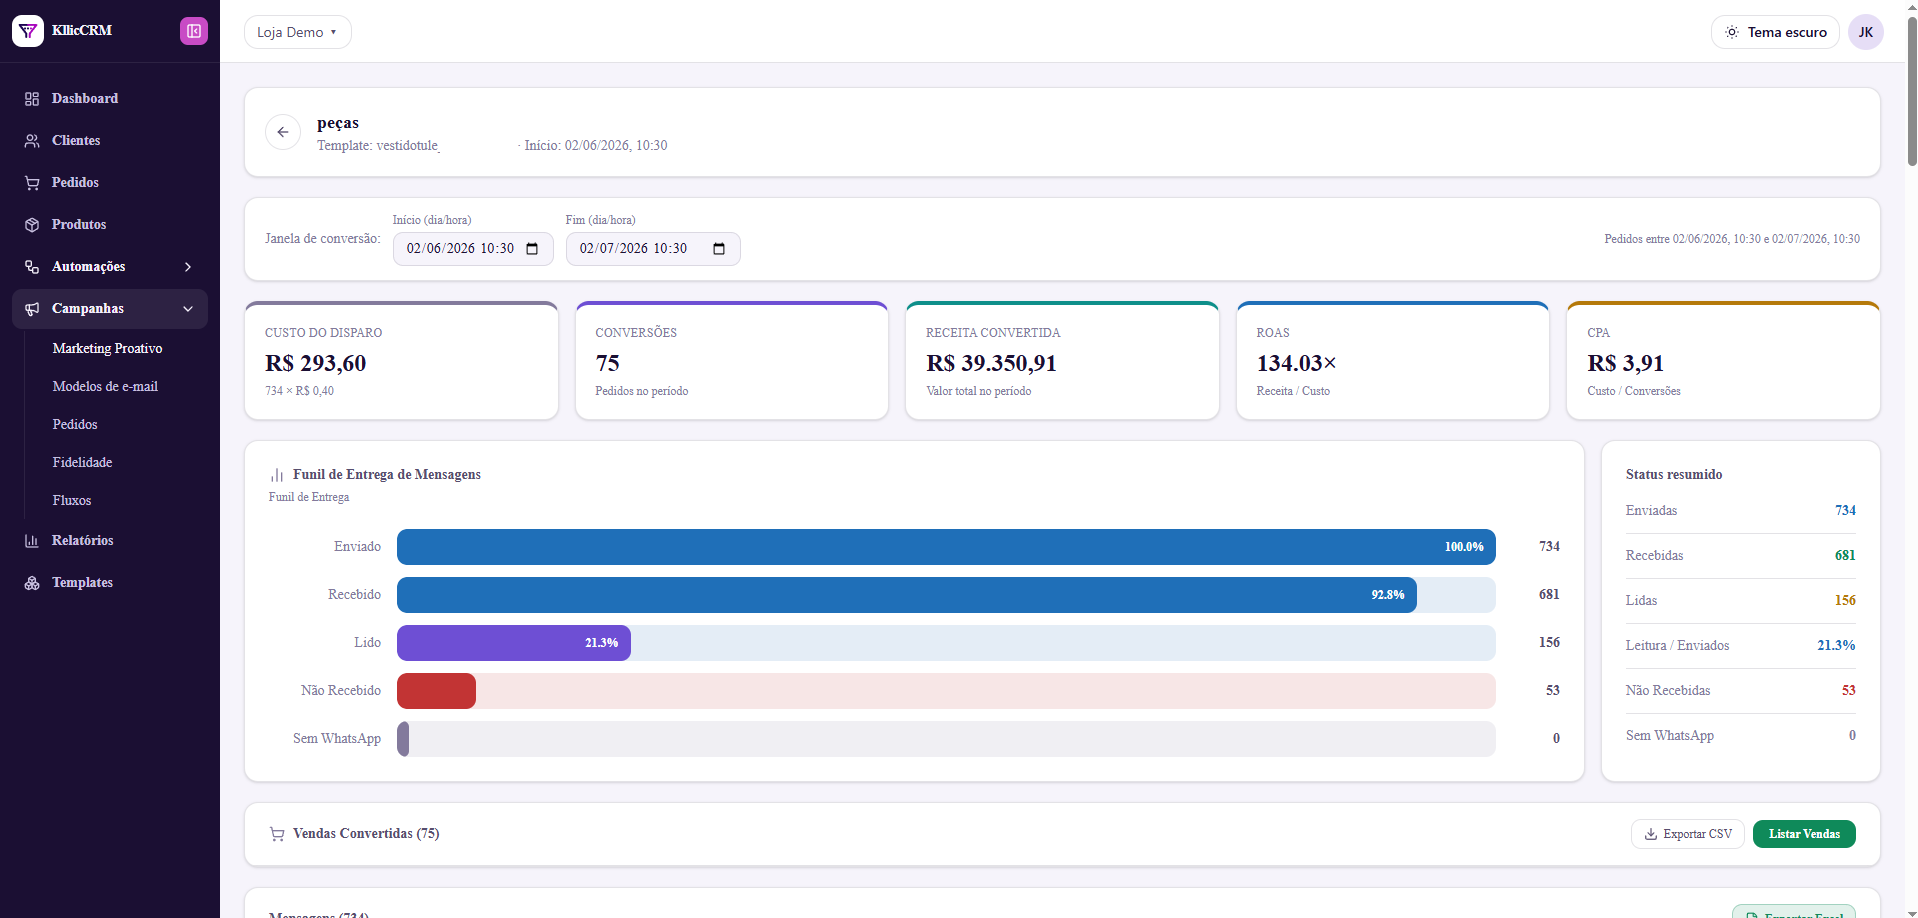Screen dimensions: 1918x918
Task: Collapse the sidebar with the pink toggle icon
Action: point(194,31)
